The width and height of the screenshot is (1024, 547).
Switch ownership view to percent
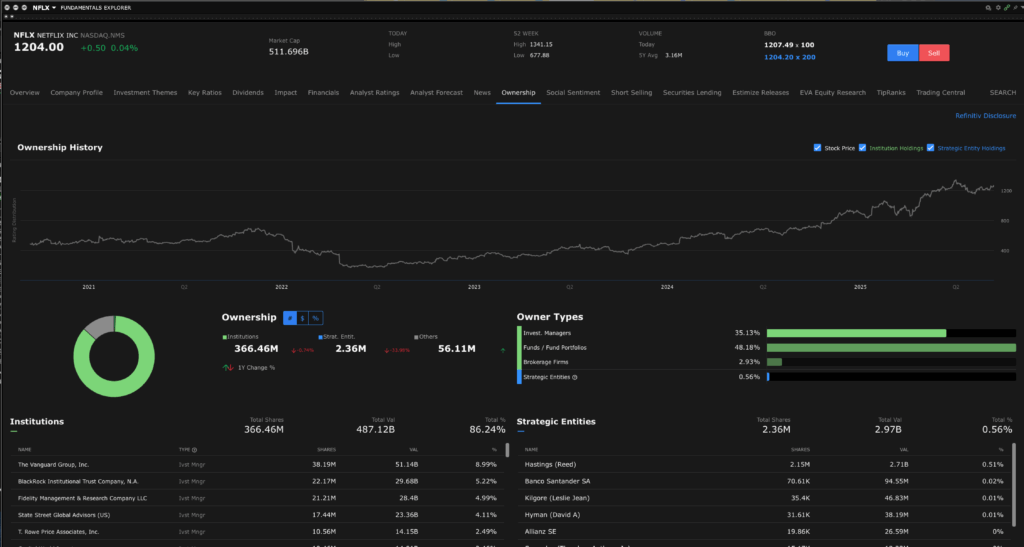[316, 317]
